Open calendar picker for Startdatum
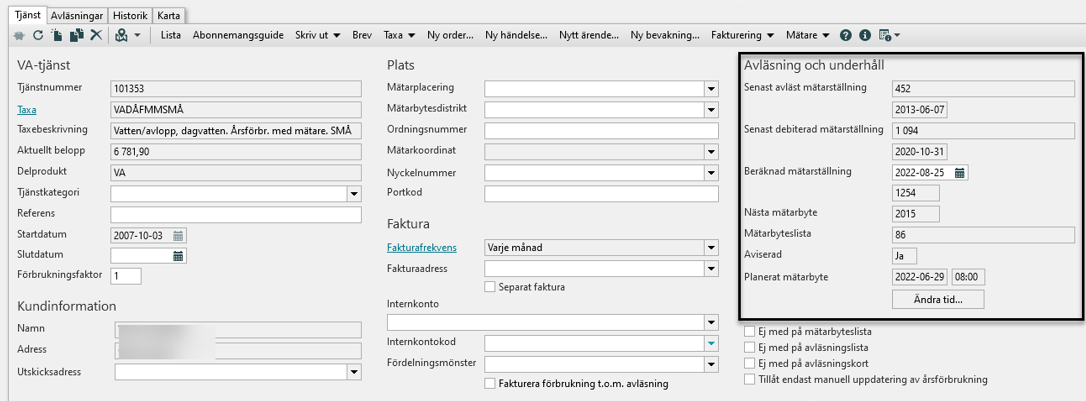Viewport: 1086px width, 401px height. tap(178, 235)
